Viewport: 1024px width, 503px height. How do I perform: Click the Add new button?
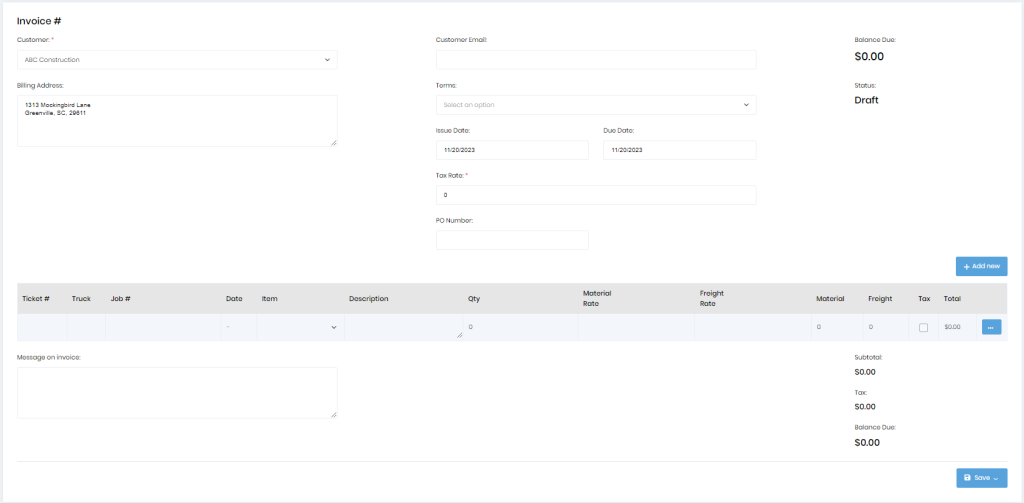pos(981,266)
